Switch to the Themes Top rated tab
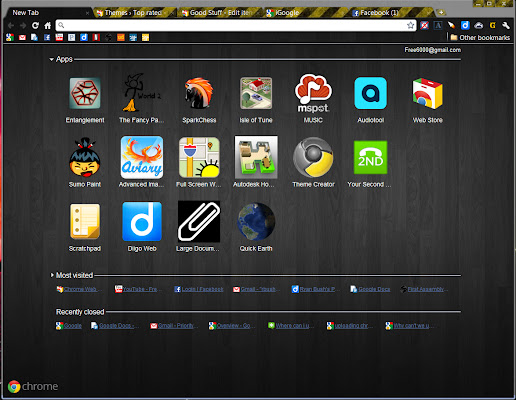 [133, 13]
